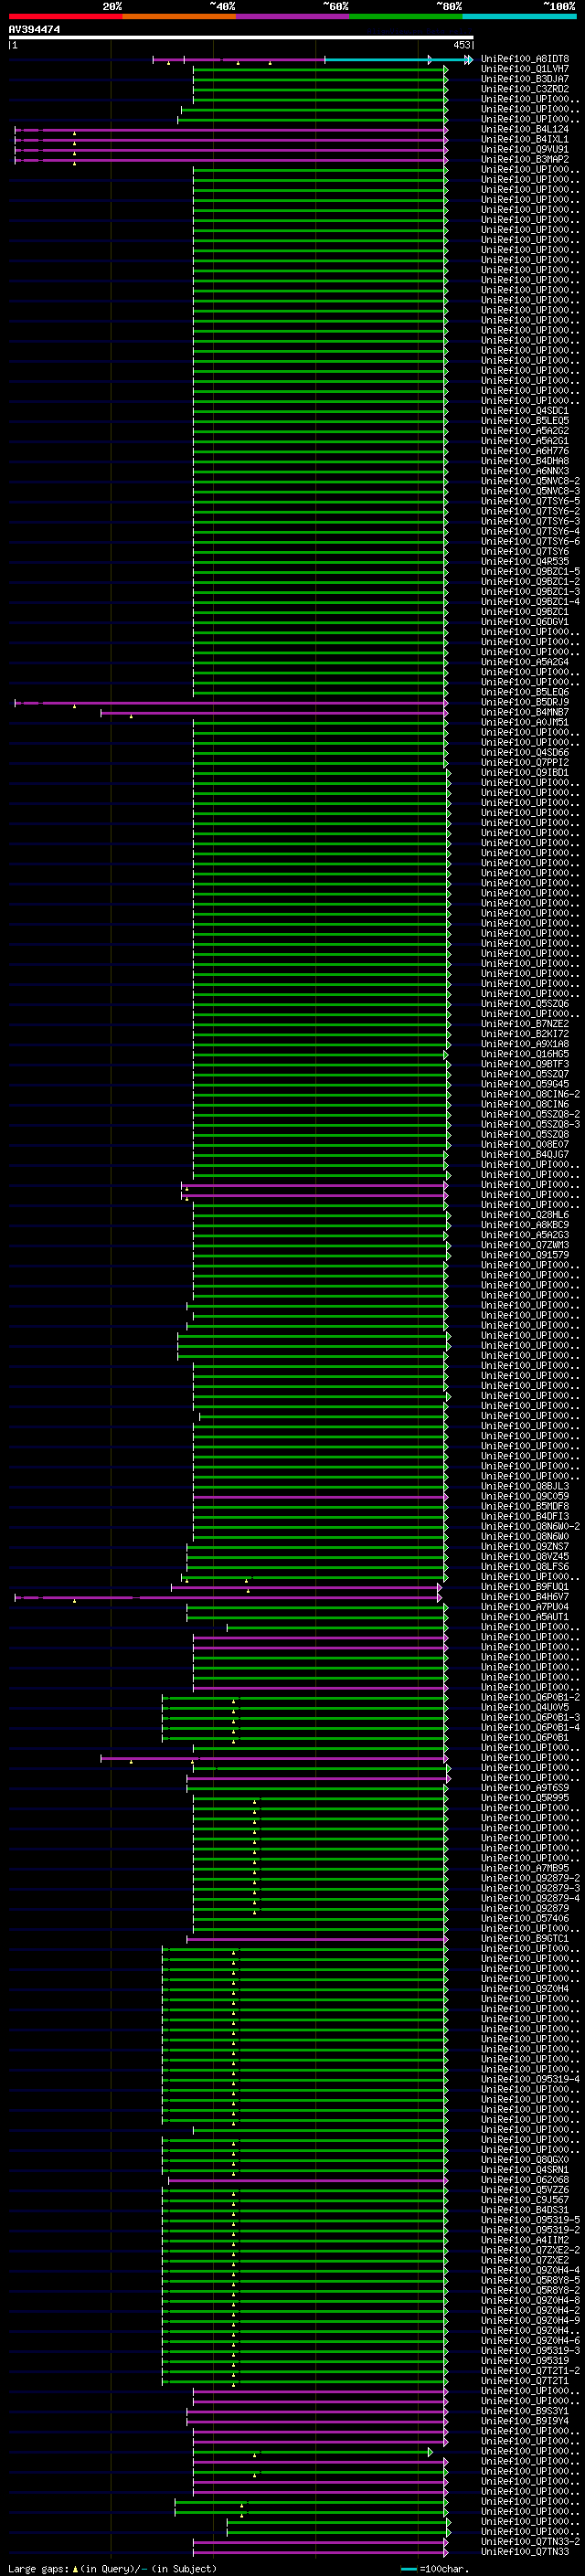The image size is (585, 2576).
Task: Choose hit UniRef100_A5A2G4
Action: coord(525,662)
